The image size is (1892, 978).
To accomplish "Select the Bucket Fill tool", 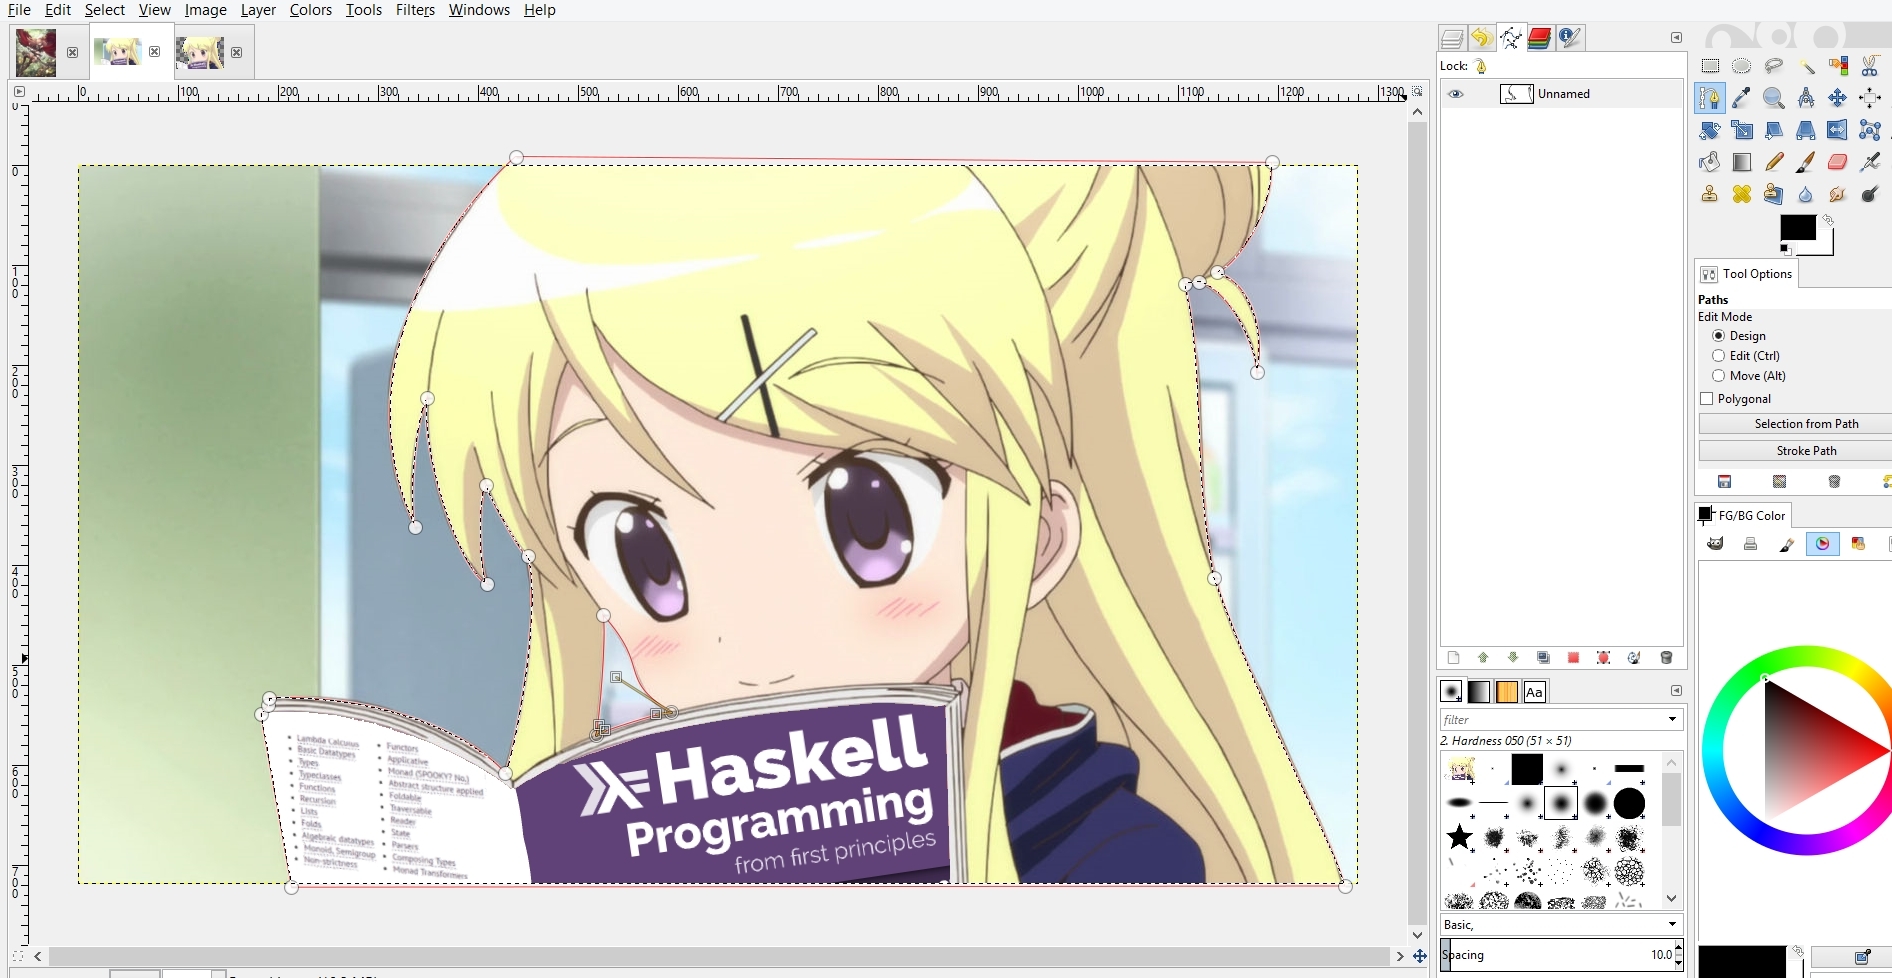I will tap(1709, 162).
